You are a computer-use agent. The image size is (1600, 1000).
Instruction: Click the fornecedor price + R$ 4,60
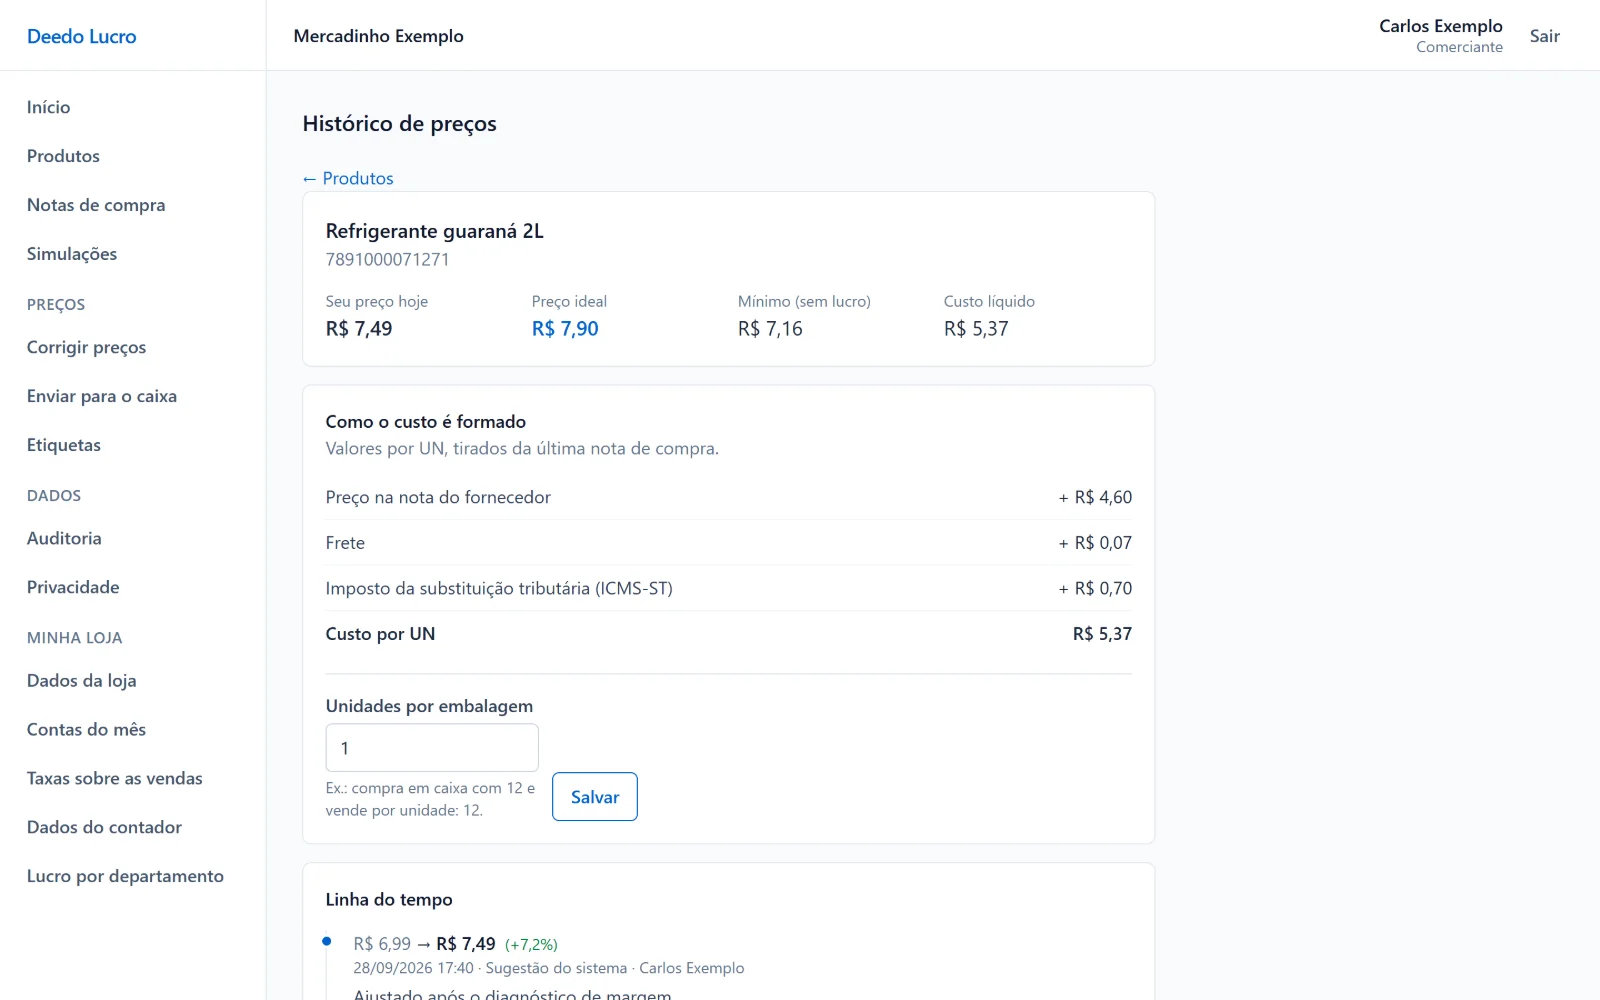[1095, 497]
